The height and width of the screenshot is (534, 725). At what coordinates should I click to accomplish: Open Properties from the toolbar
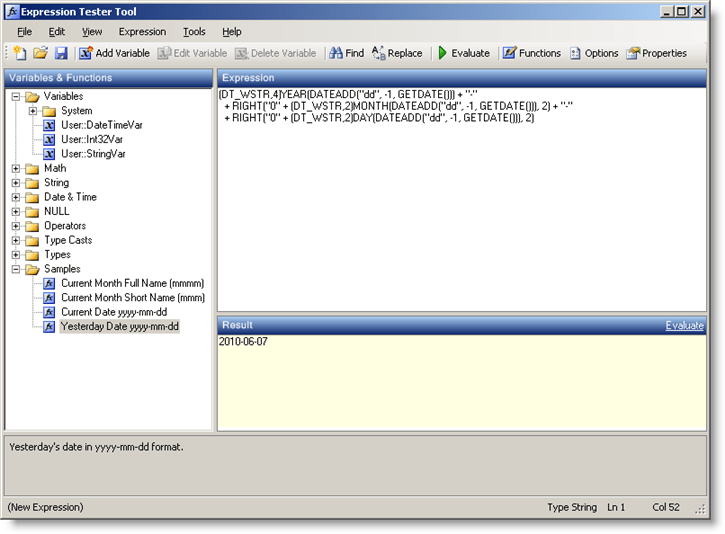[656, 53]
